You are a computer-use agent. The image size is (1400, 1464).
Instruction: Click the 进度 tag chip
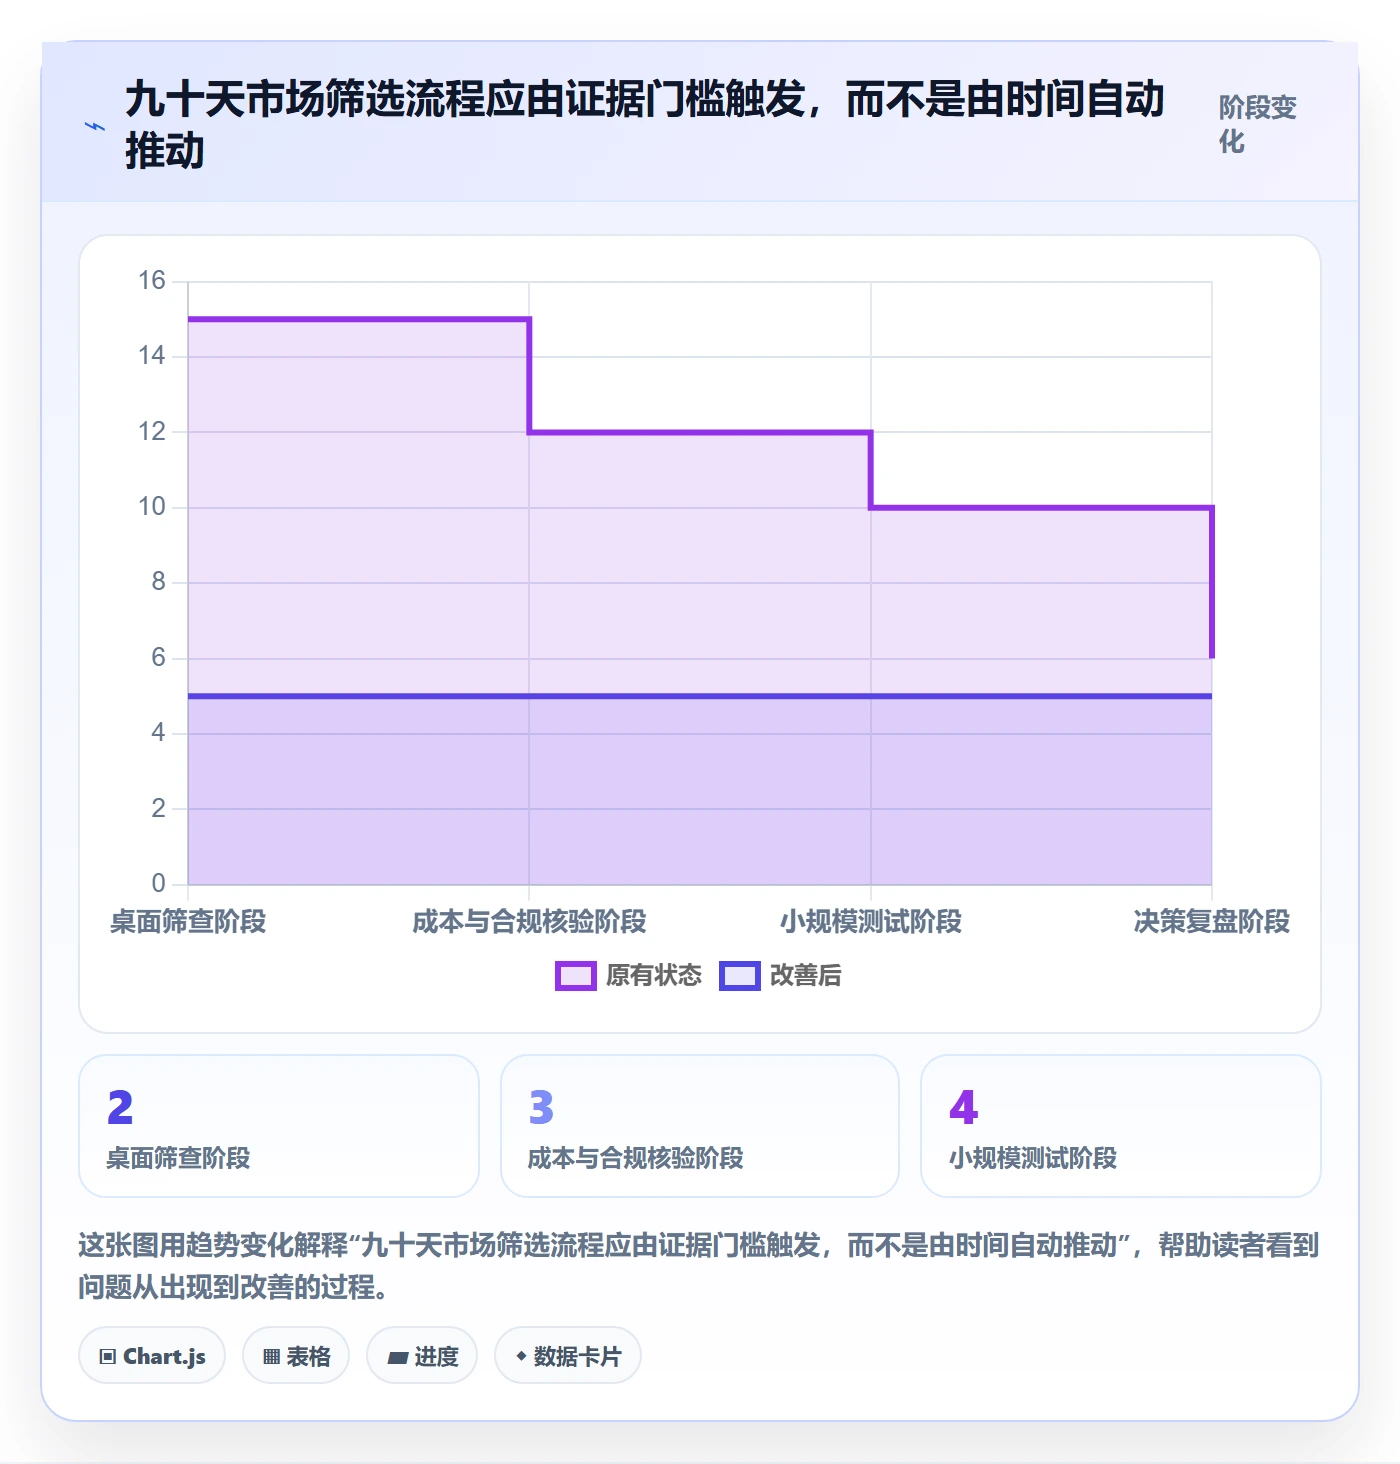(x=422, y=1356)
